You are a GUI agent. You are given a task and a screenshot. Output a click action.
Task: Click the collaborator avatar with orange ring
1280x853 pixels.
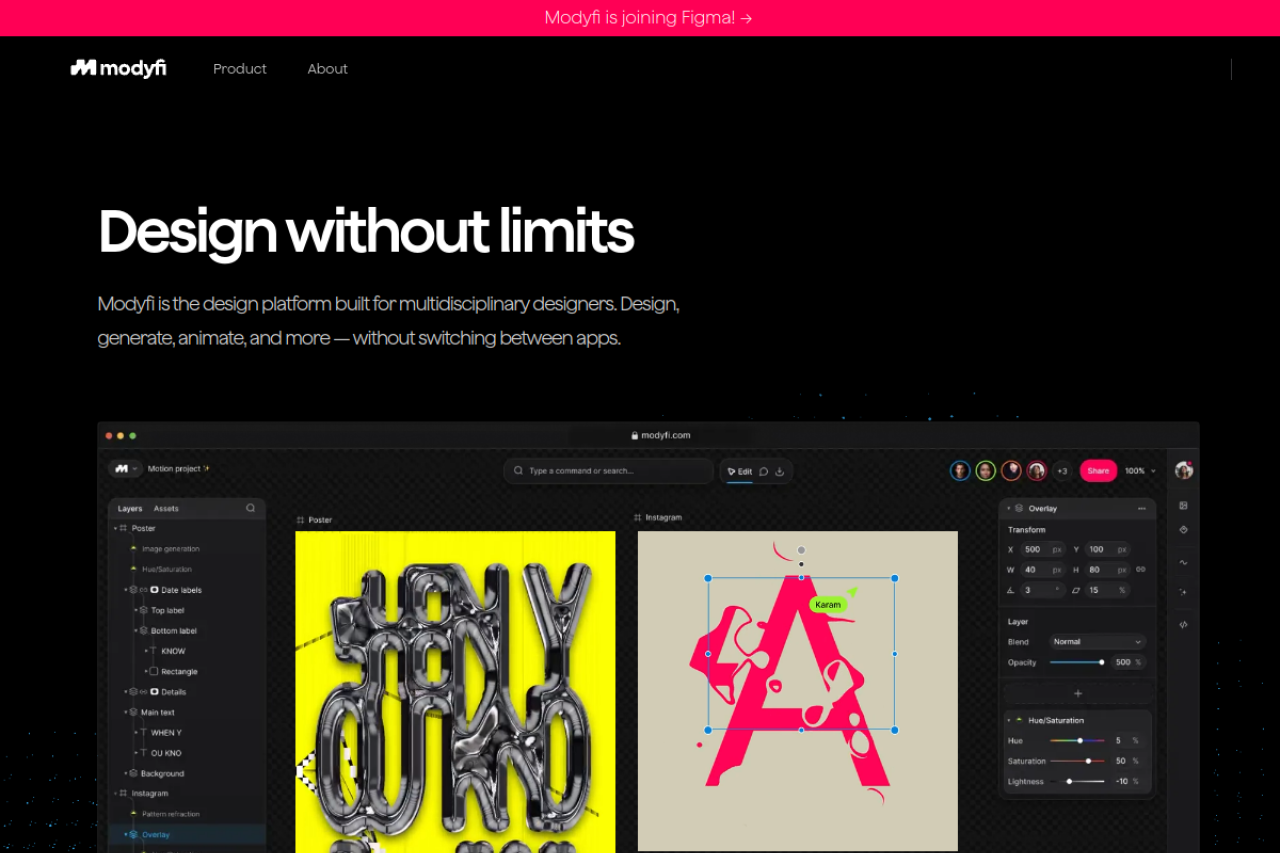click(x=1011, y=471)
